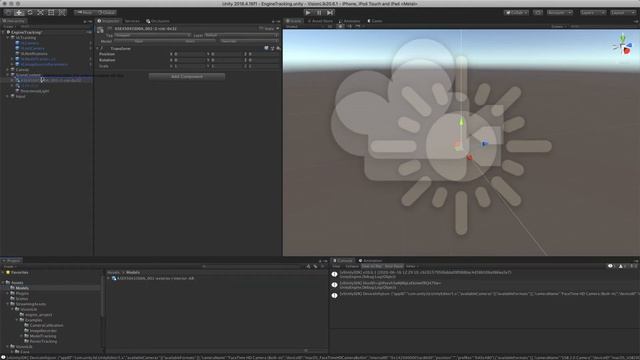This screenshot has width=640, height=360.
Task: Select the Rotate tool in toolbar
Action: tap(30, 13)
